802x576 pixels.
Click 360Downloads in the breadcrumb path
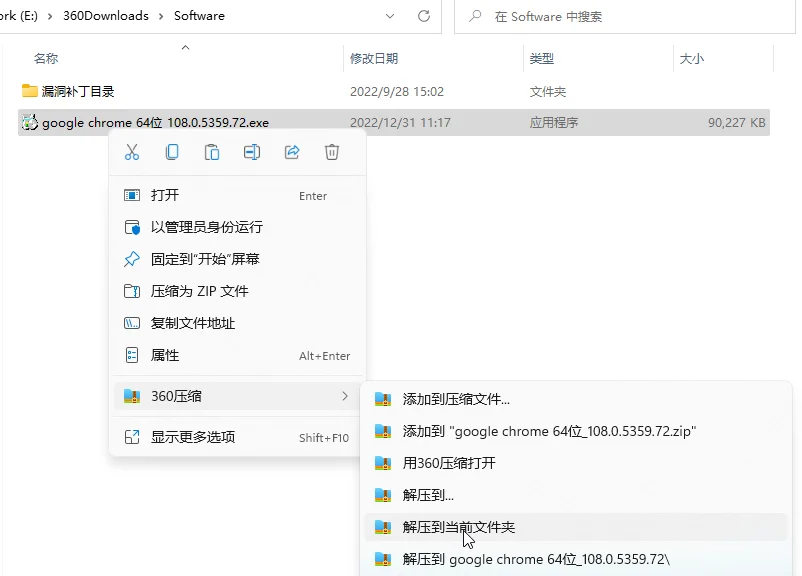click(x=106, y=16)
